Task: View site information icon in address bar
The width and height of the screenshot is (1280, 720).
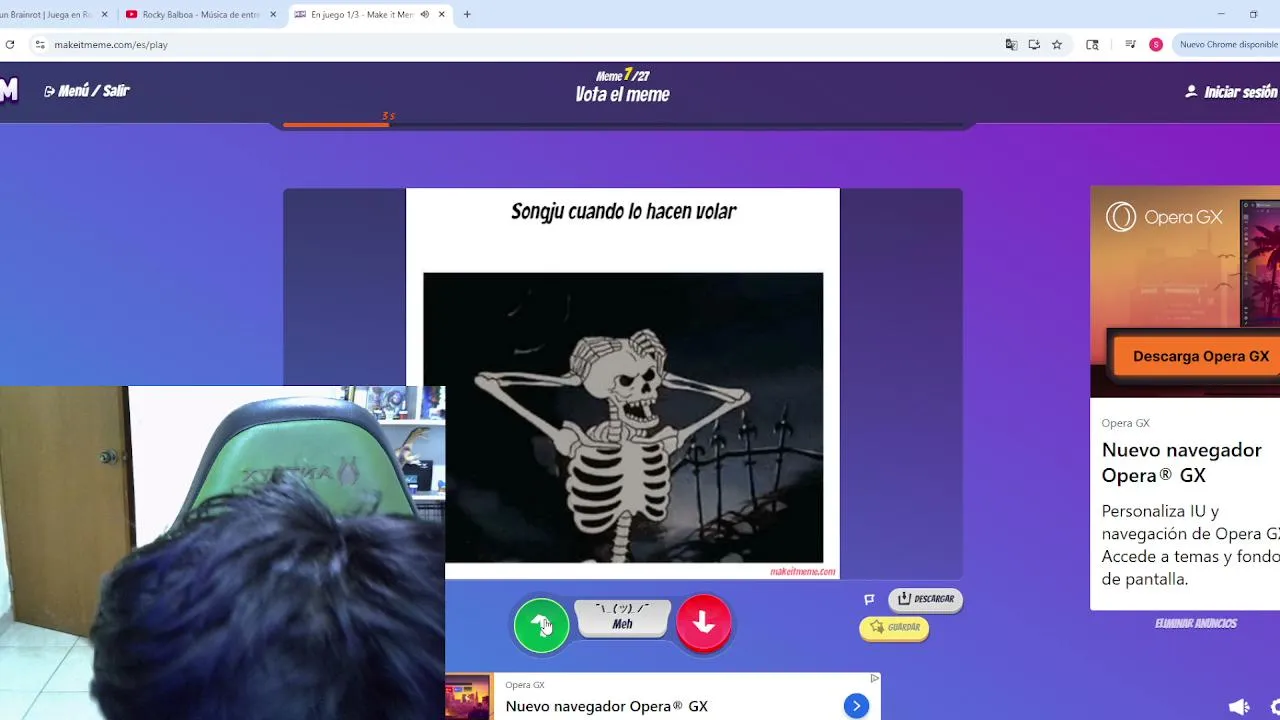Action: point(40,44)
